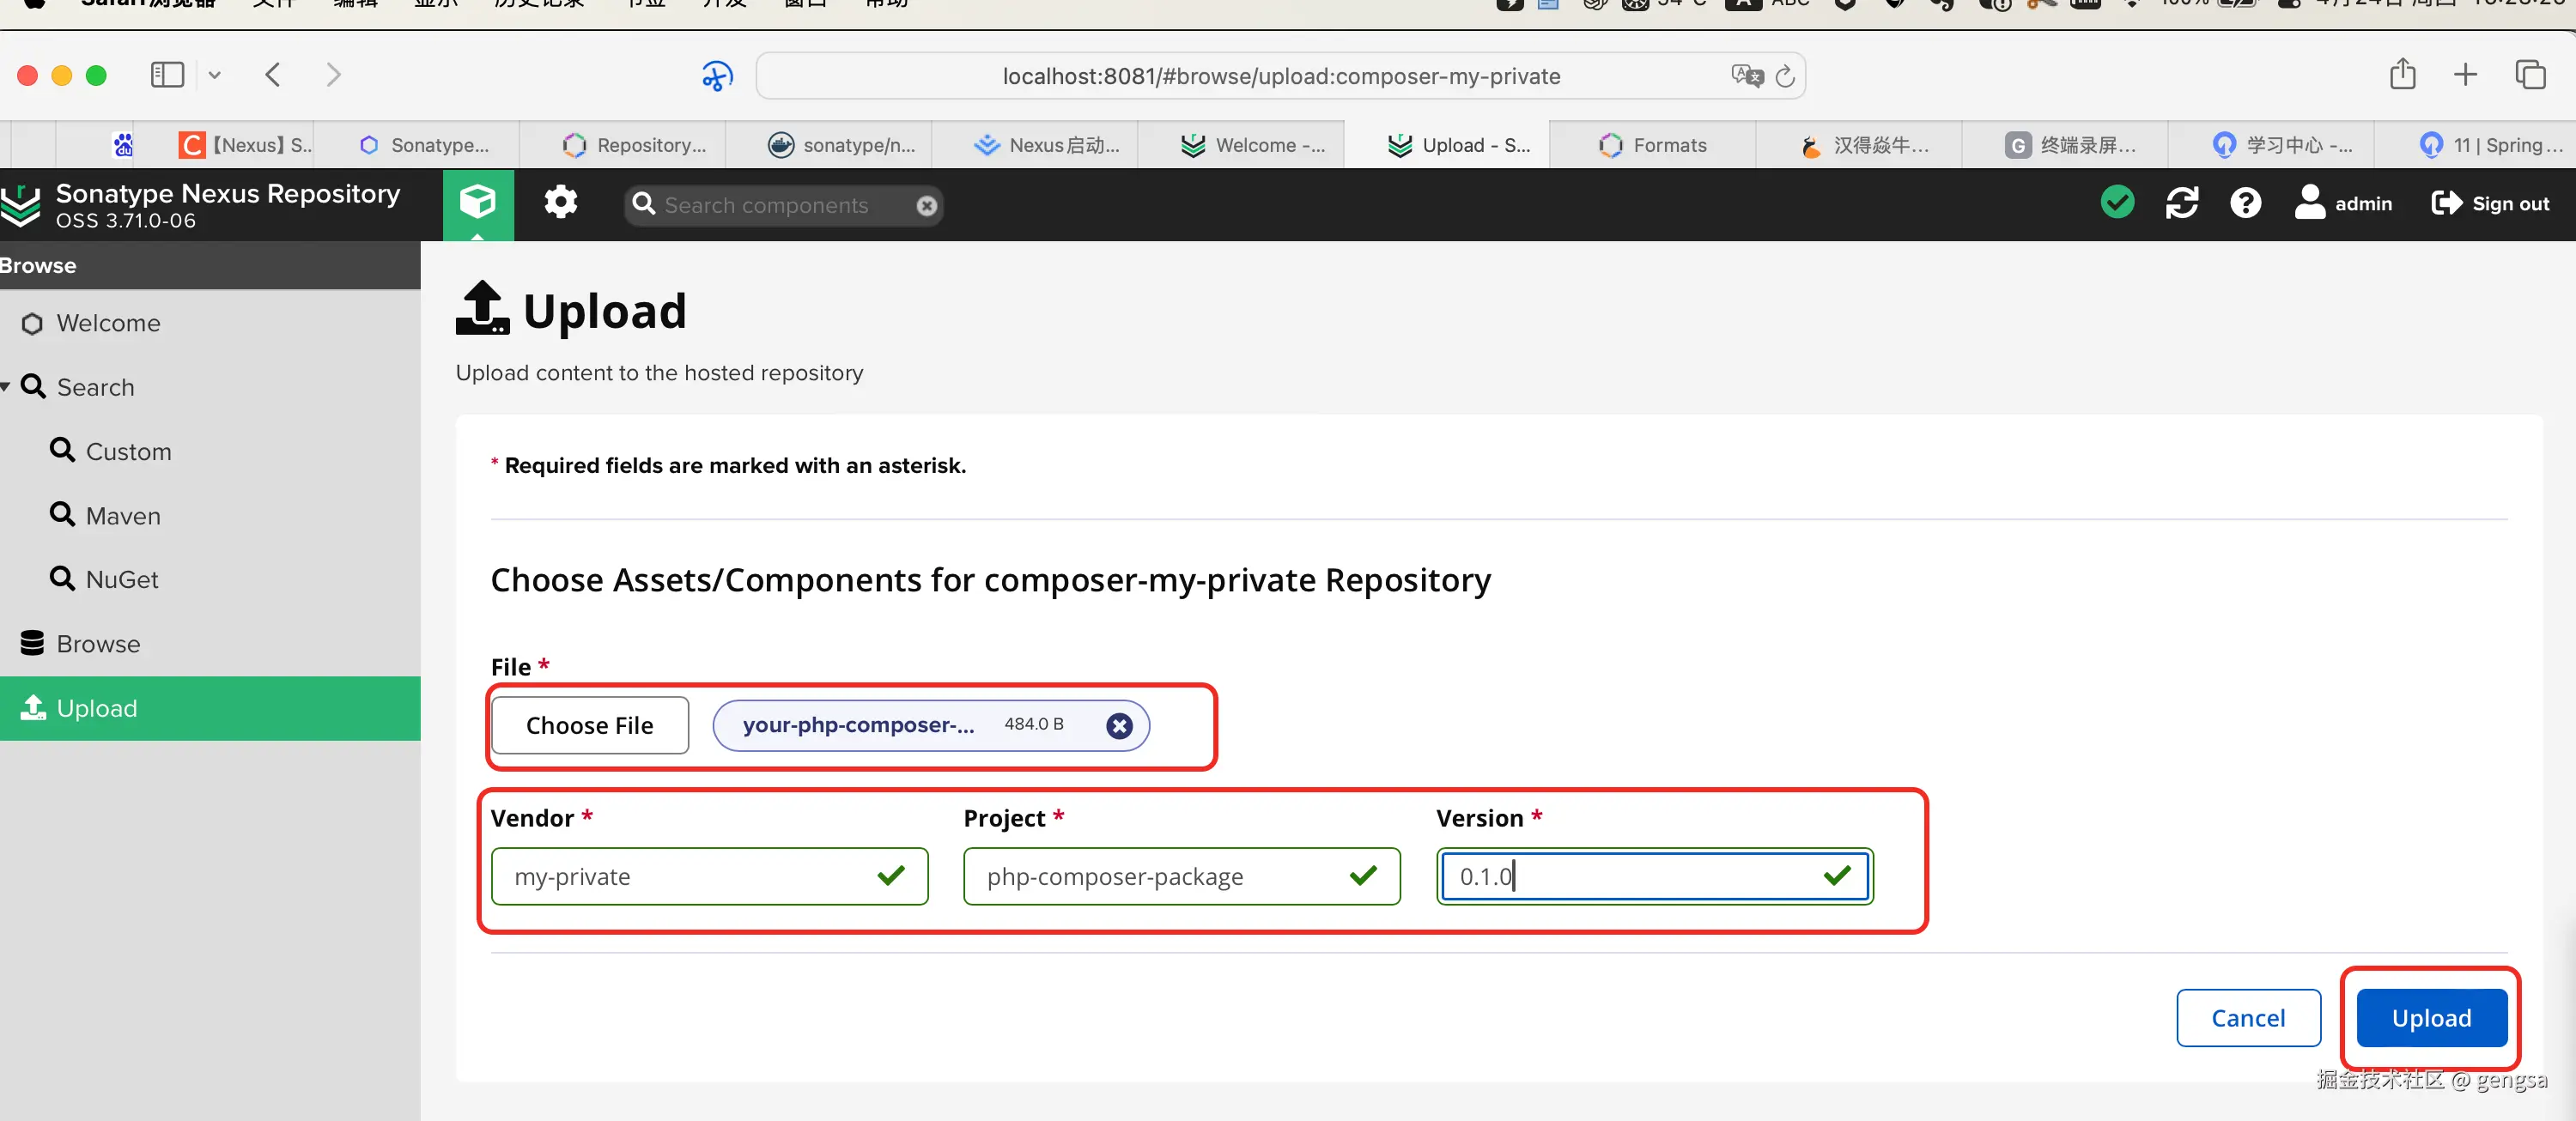The height and width of the screenshot is (1121, 2576).
Task: Click the green system status check icon
Action: click(2117, 203)
